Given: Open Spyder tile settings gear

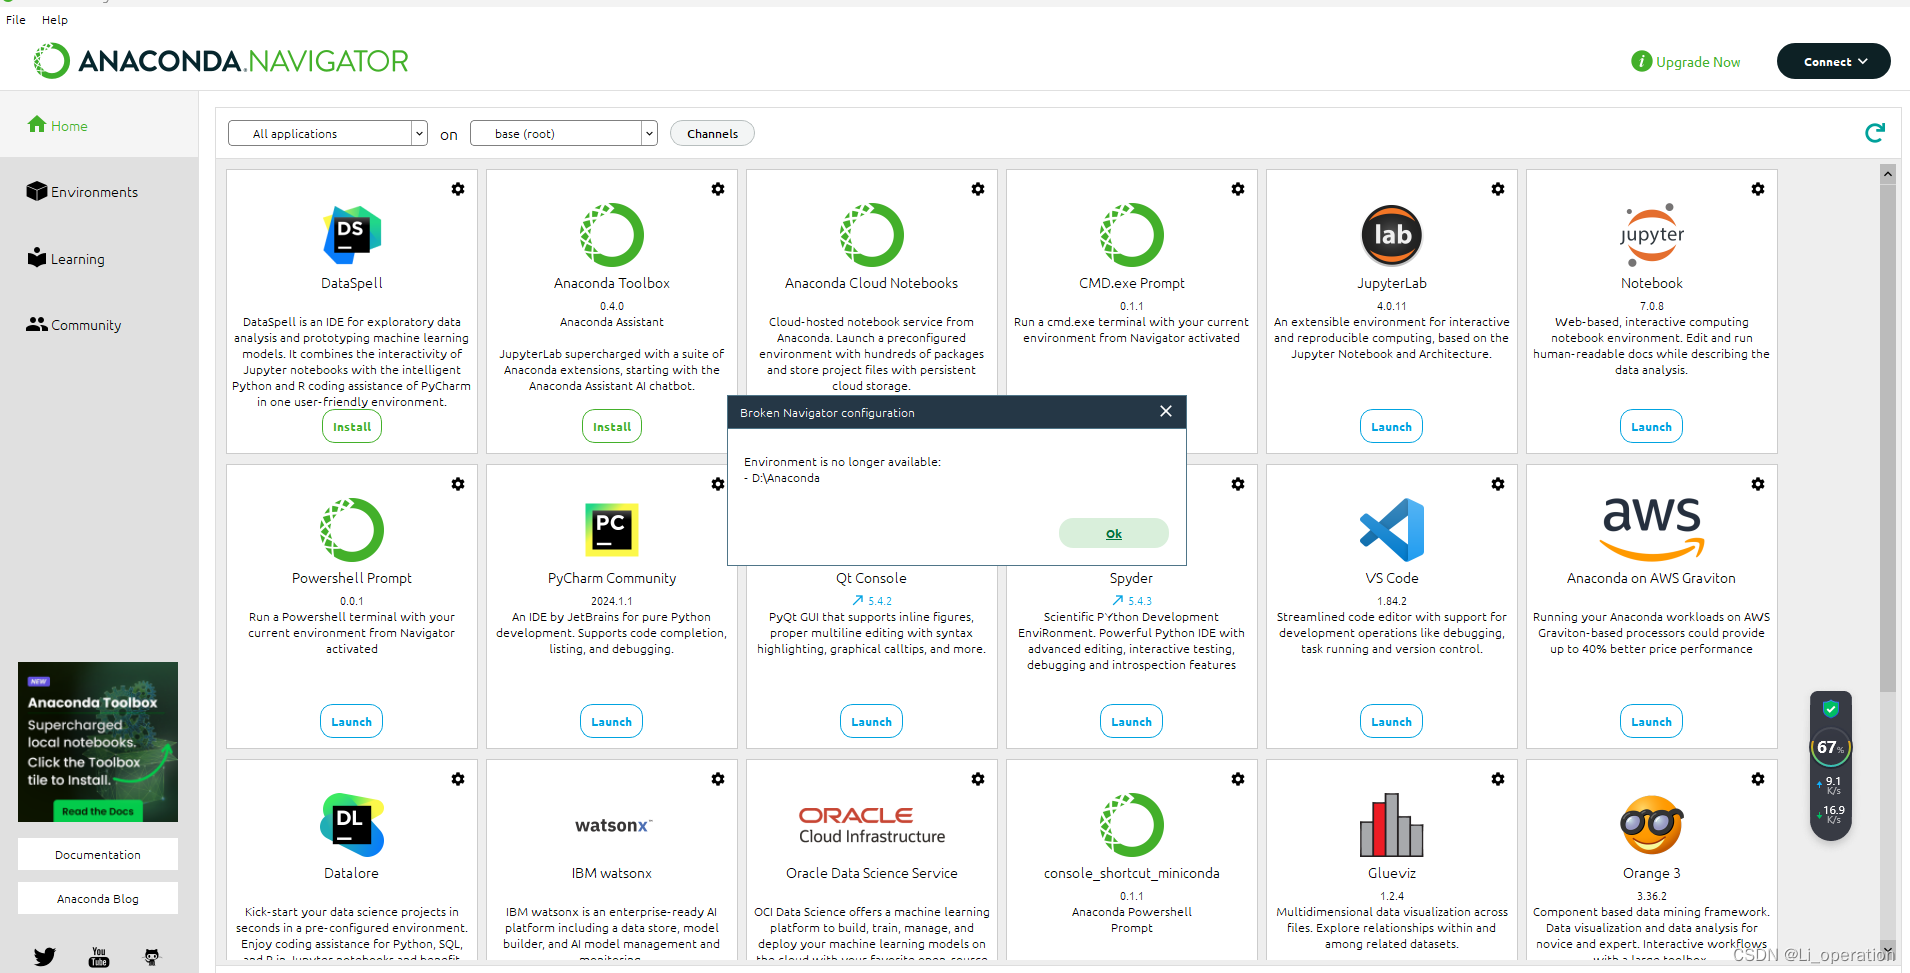Looking at the screenshot, I should point(1238,484).
